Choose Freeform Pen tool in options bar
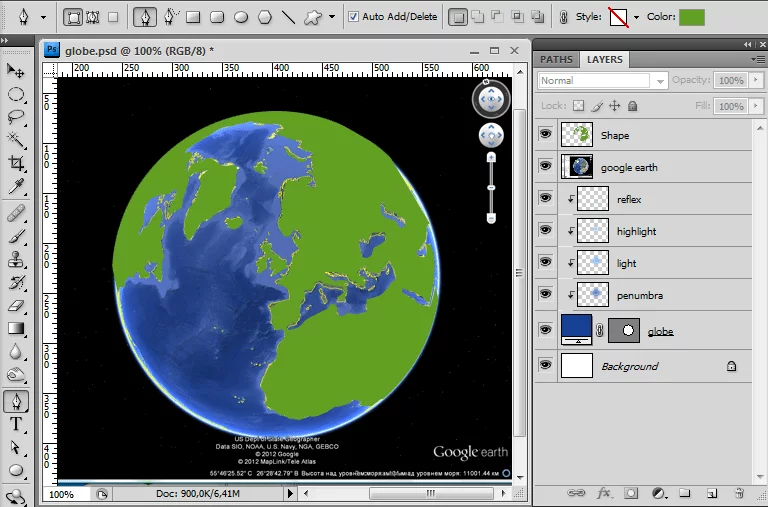Screen dimensions: 768x507 [x=169, y=18]
